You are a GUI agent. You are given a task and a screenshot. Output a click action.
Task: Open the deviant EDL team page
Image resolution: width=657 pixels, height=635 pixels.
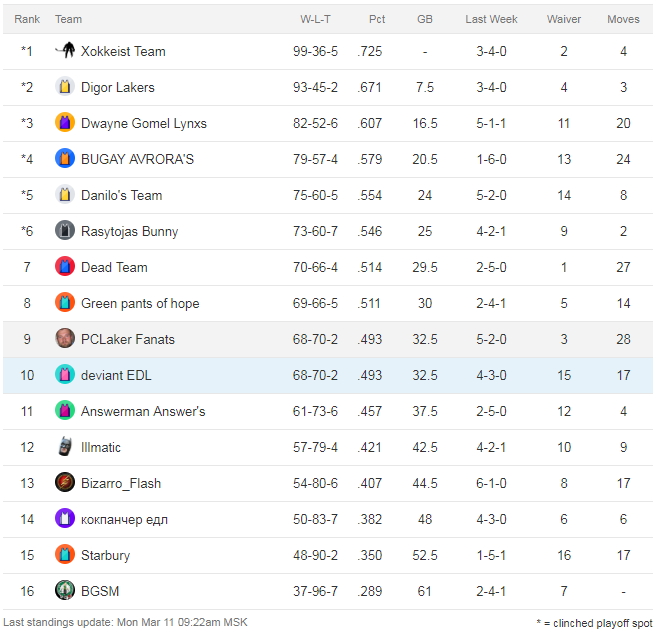coord(116,375)
